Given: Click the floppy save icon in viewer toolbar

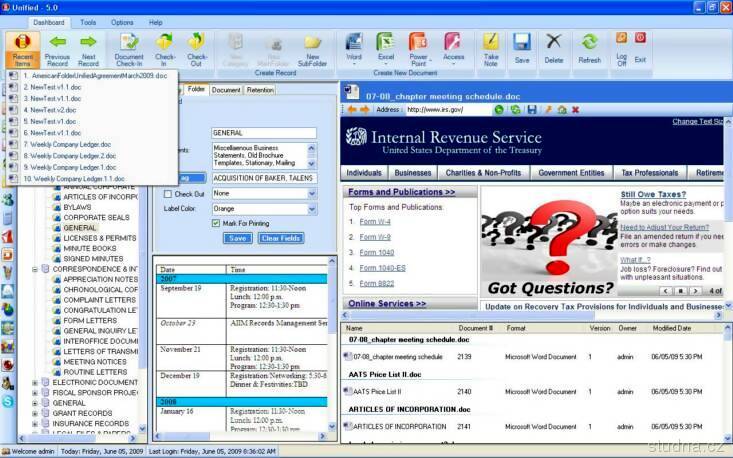Looking at the screenshot, I should (x=532, y=110).
